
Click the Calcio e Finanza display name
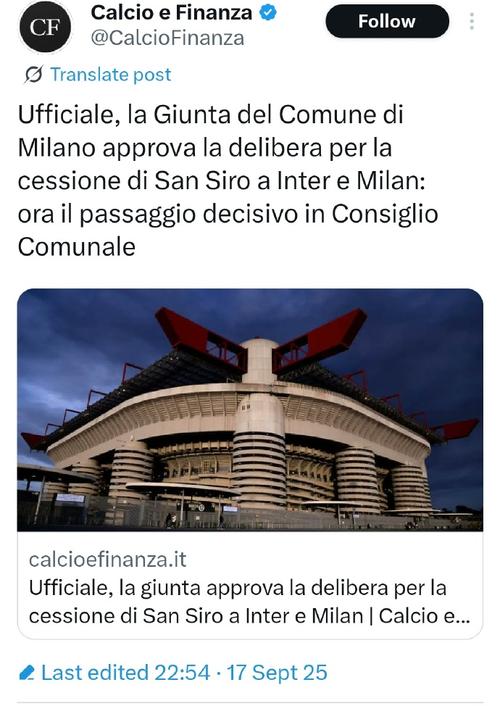tap(171, 13)
